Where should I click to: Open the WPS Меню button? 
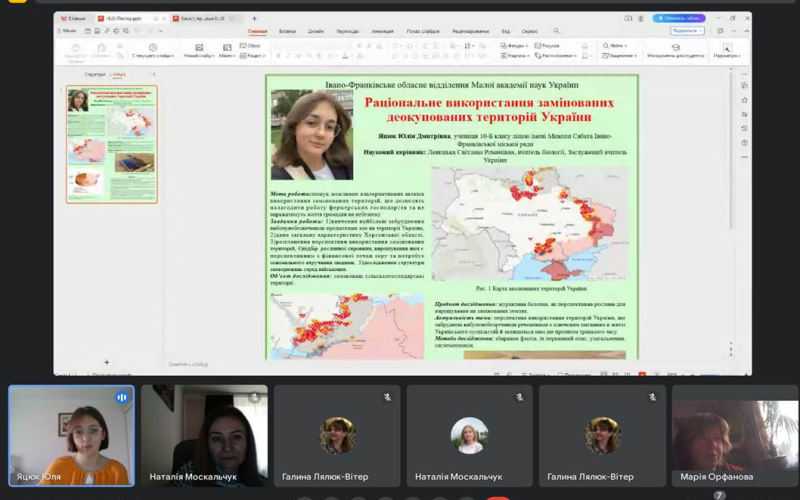[x=66, y=31]
